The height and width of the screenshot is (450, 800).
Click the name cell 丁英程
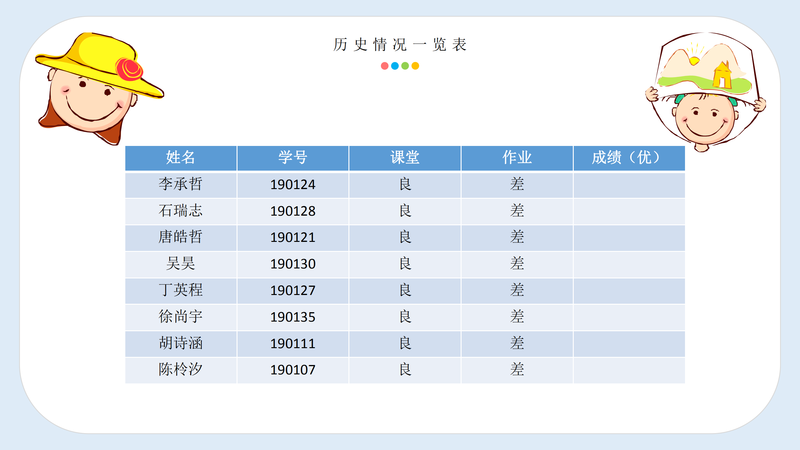tap(181, 291)
